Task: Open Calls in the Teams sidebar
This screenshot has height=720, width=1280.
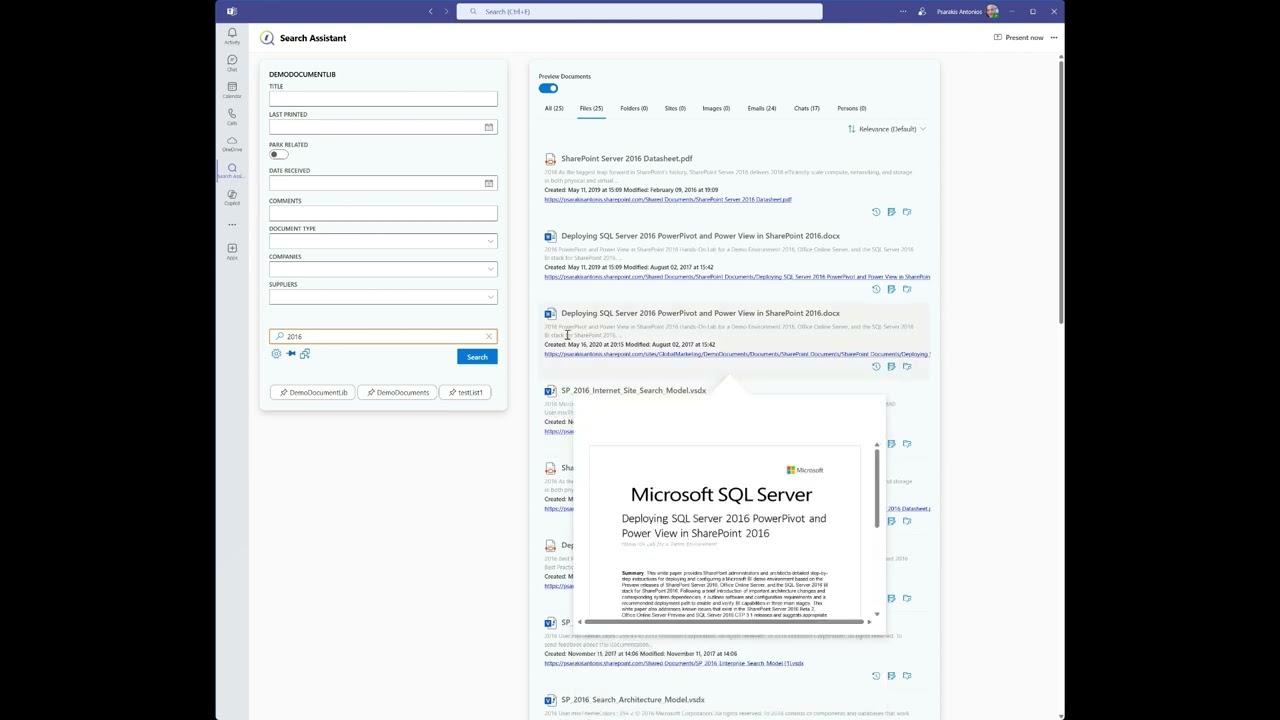Action: [x=232, y=117]
